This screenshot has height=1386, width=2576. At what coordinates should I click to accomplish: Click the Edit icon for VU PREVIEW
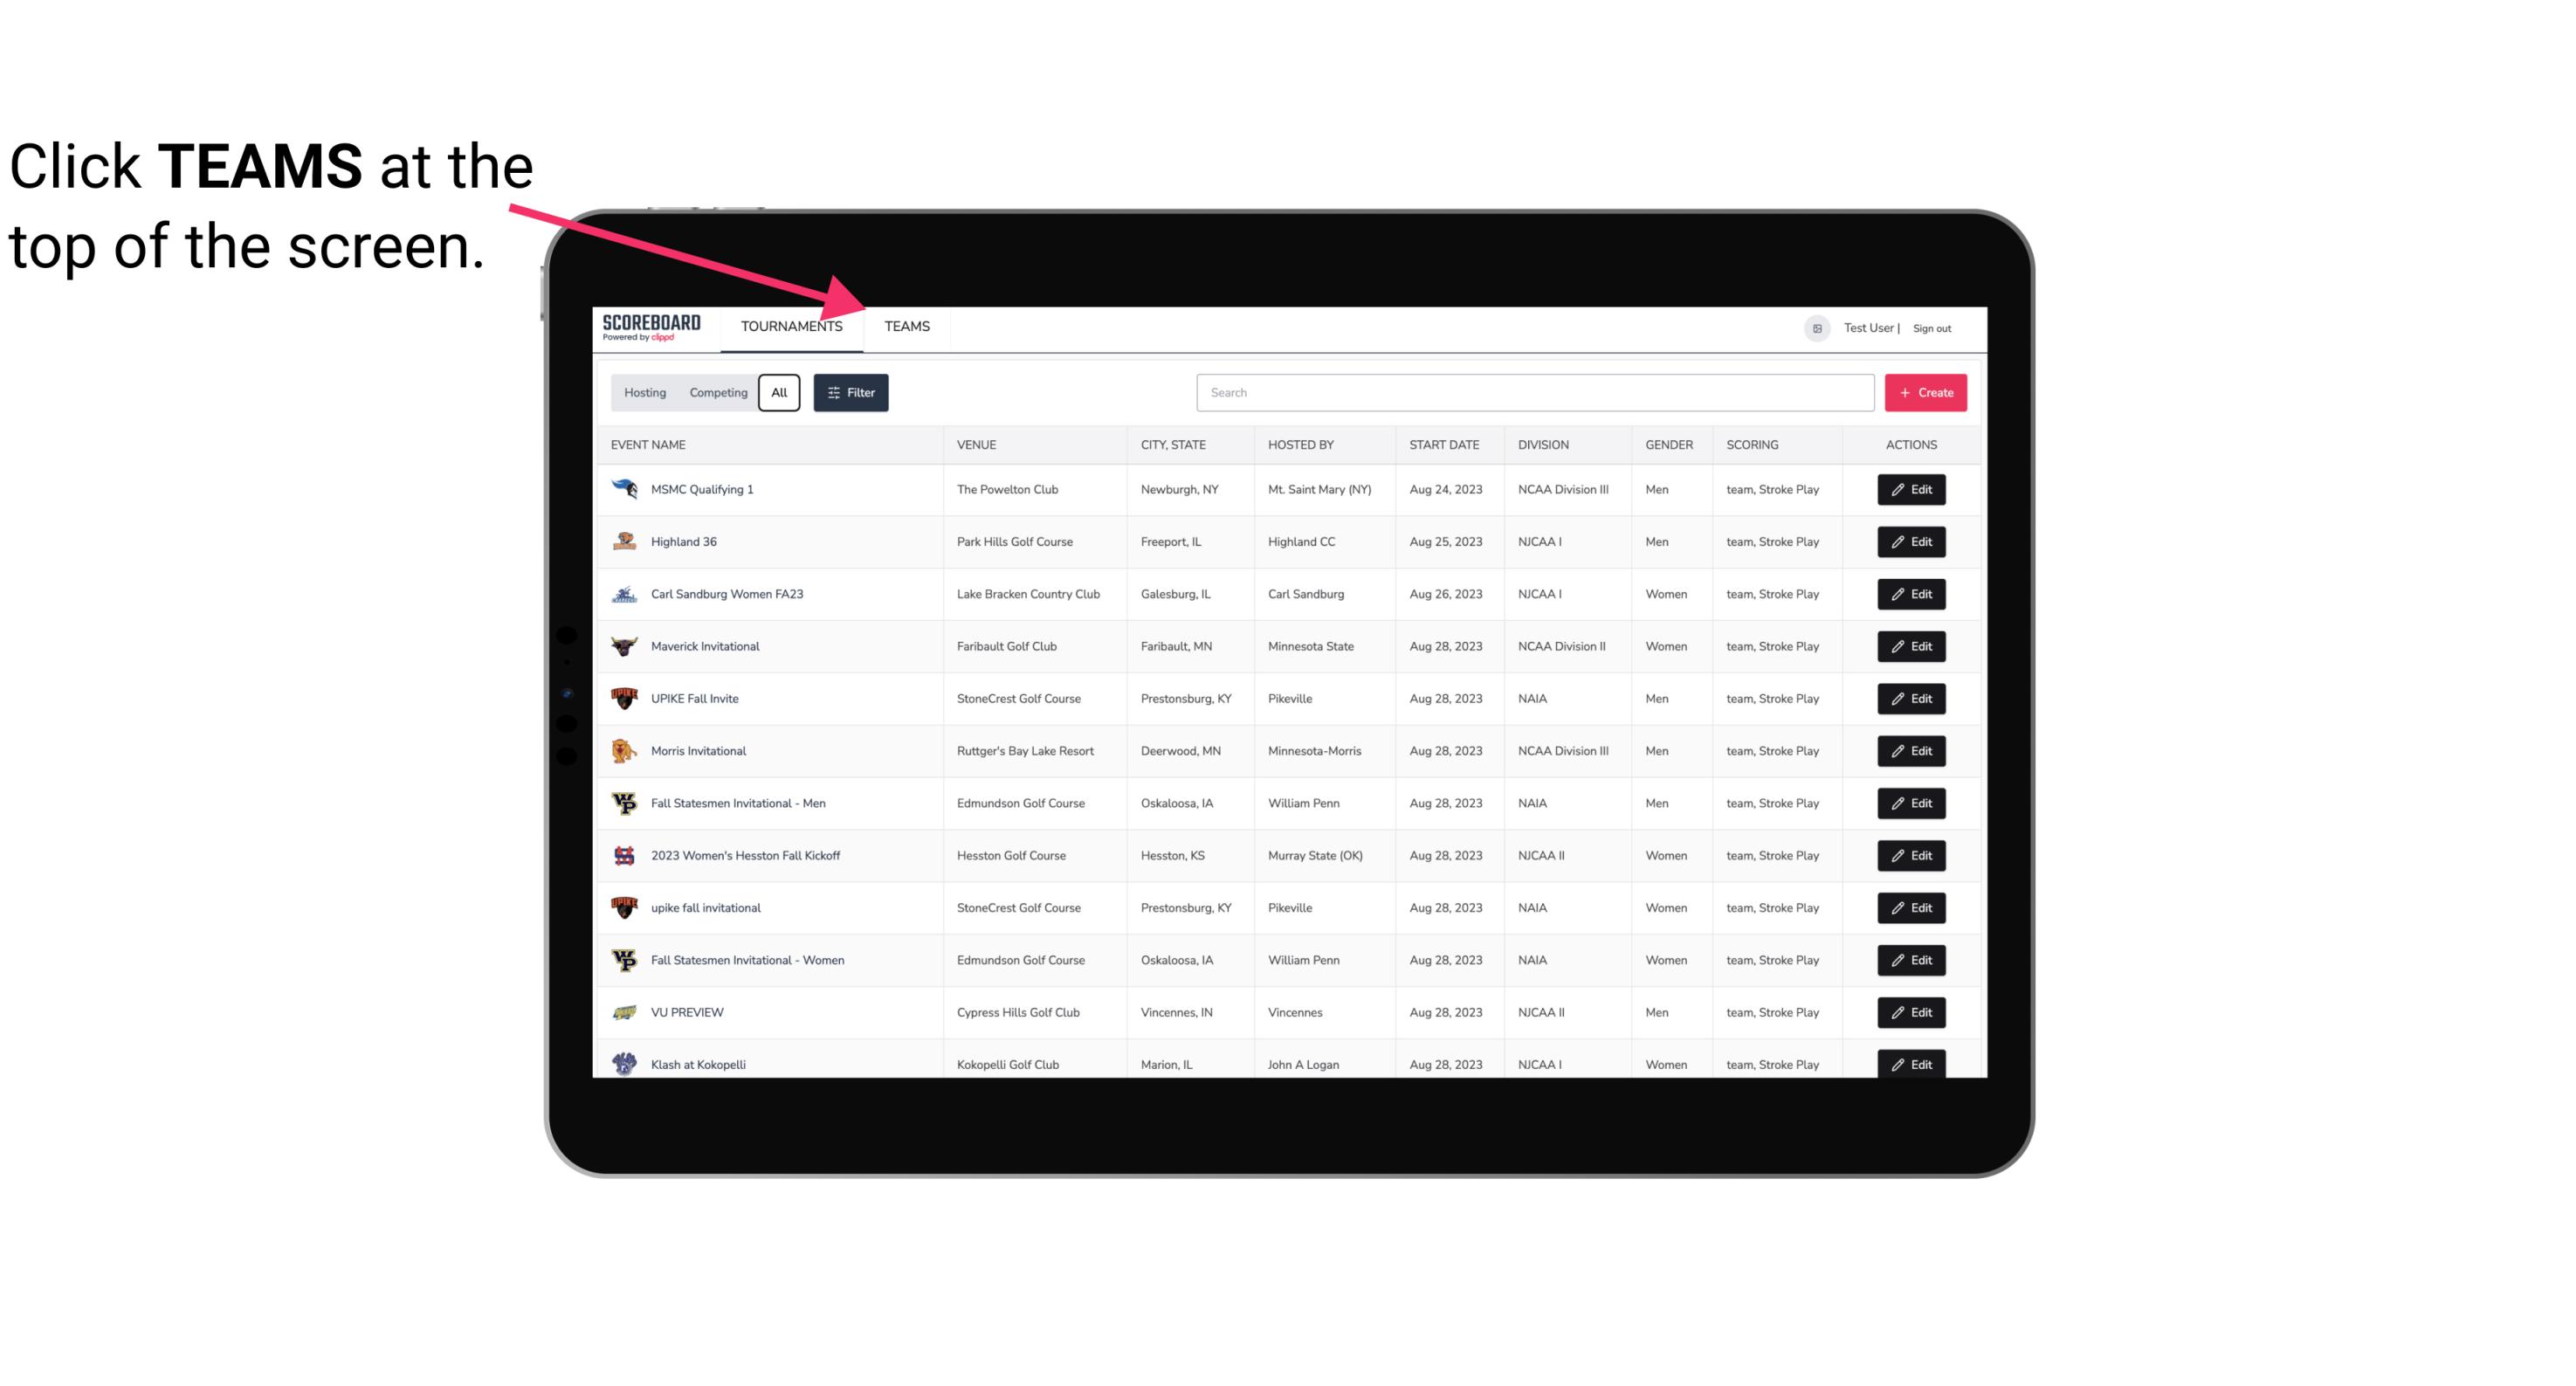click(x=1912, y=1012)
